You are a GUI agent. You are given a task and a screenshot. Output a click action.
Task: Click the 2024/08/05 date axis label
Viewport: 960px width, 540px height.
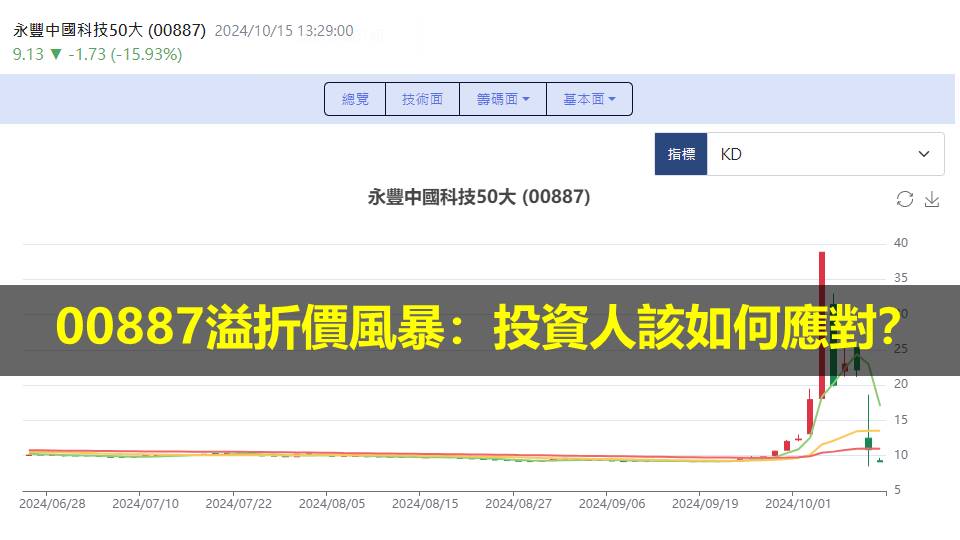332,504
